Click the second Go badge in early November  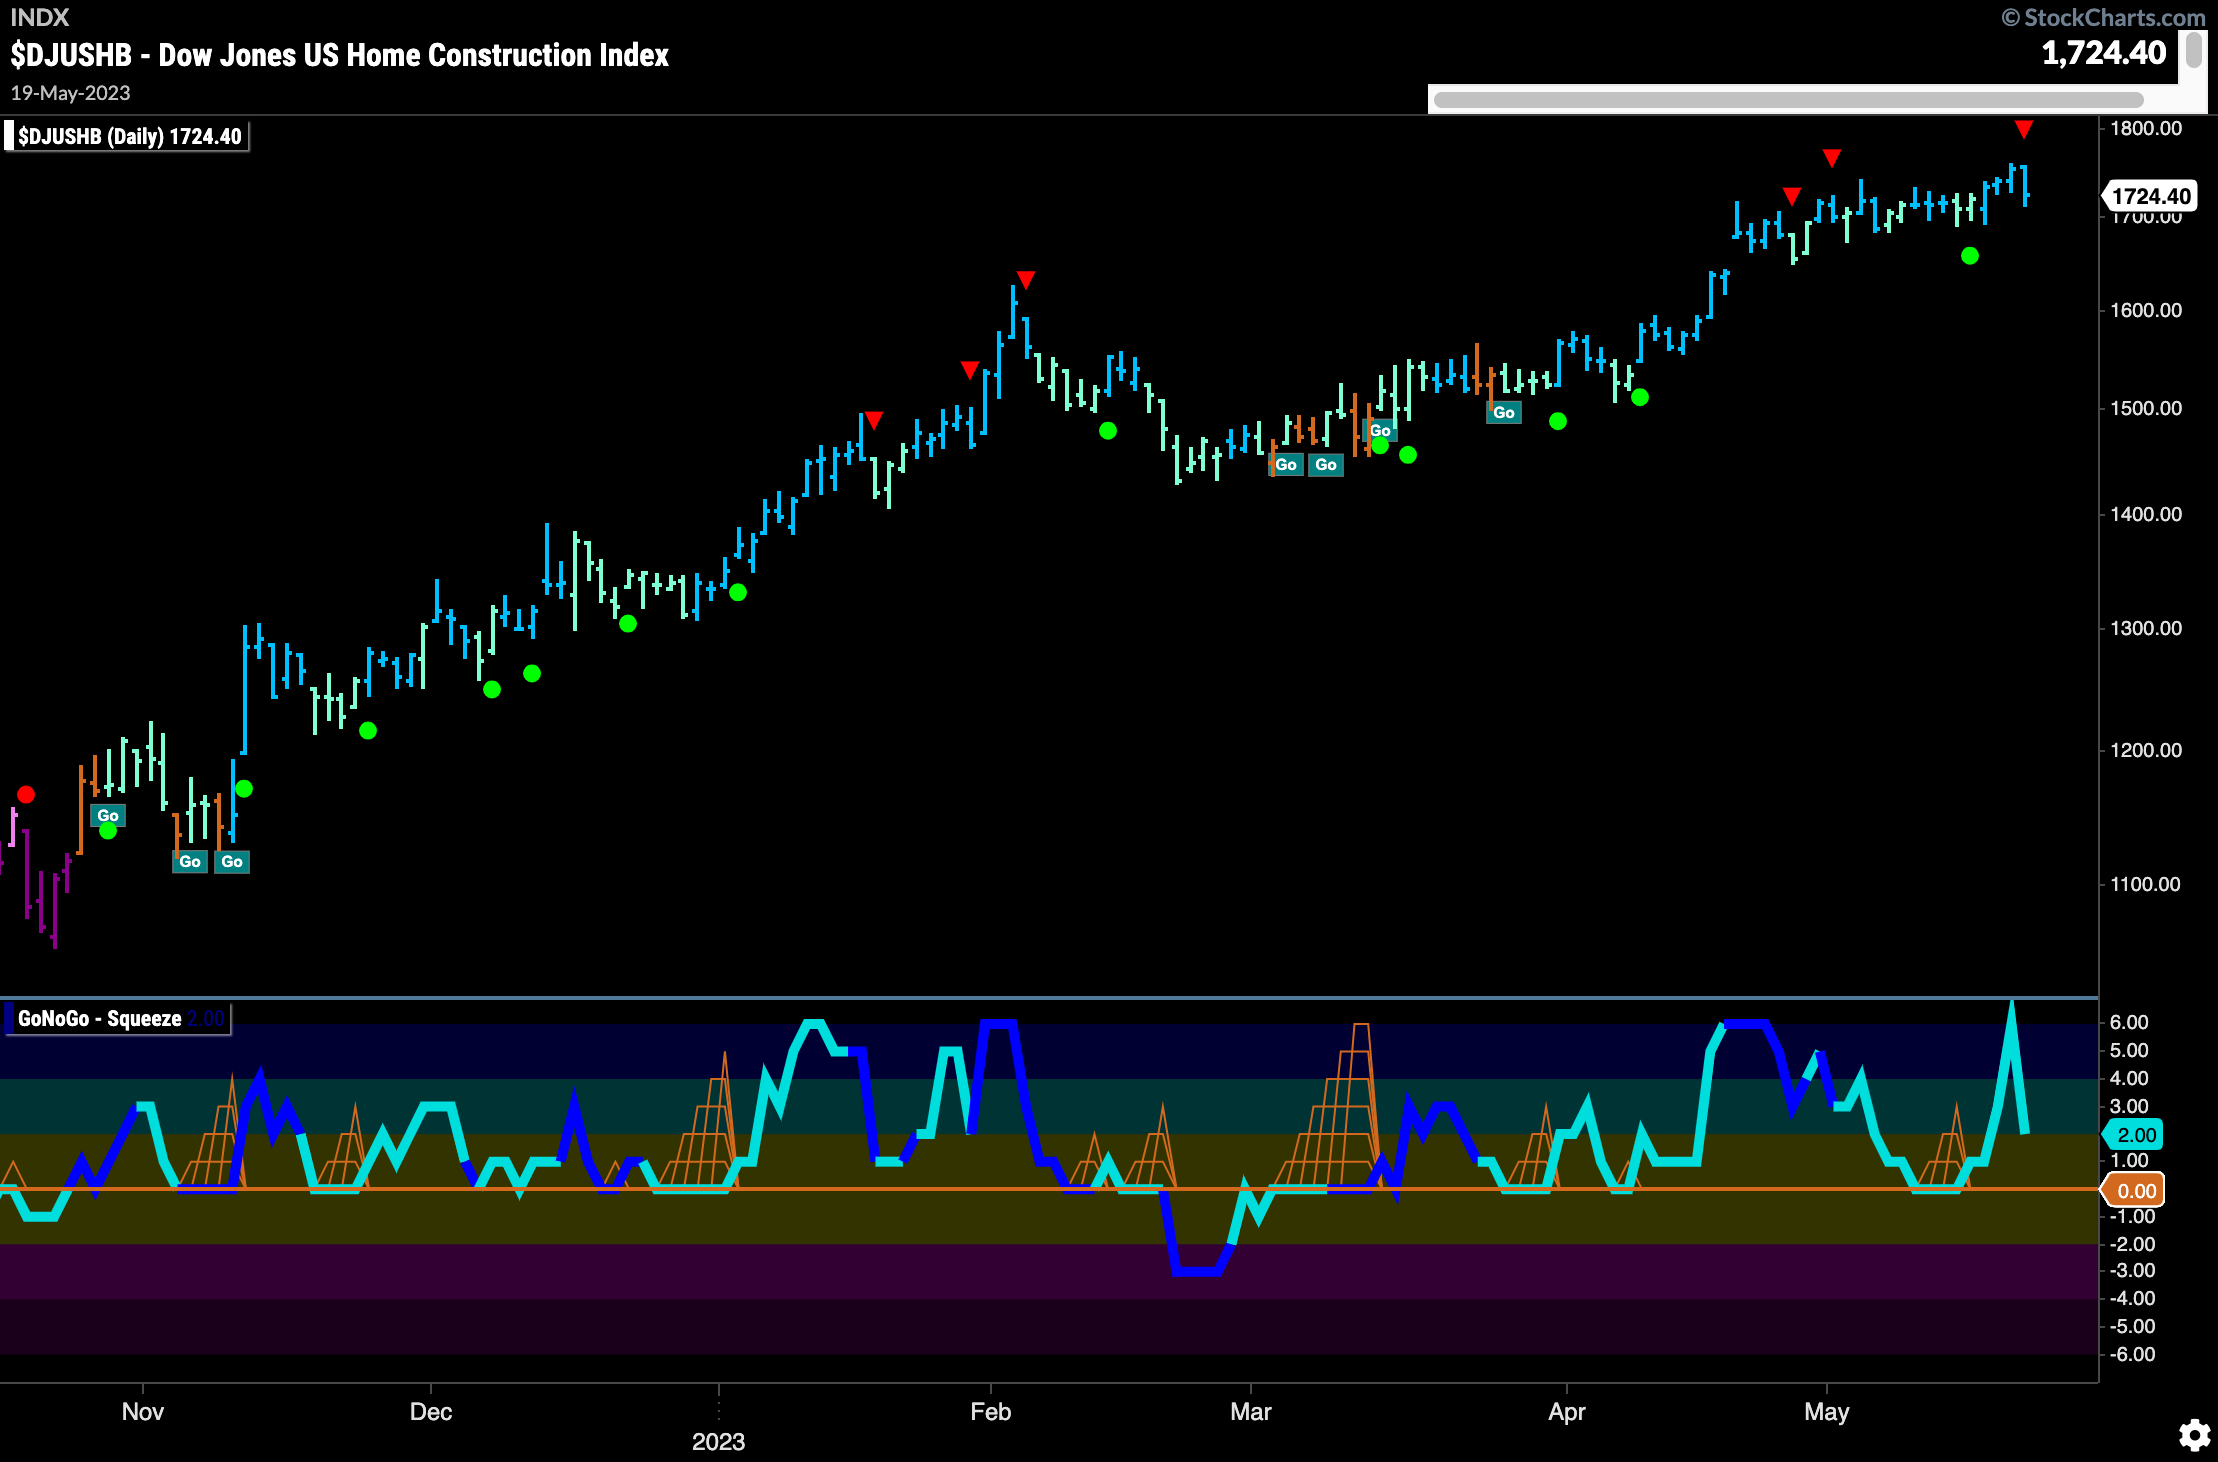coord(232,861)
